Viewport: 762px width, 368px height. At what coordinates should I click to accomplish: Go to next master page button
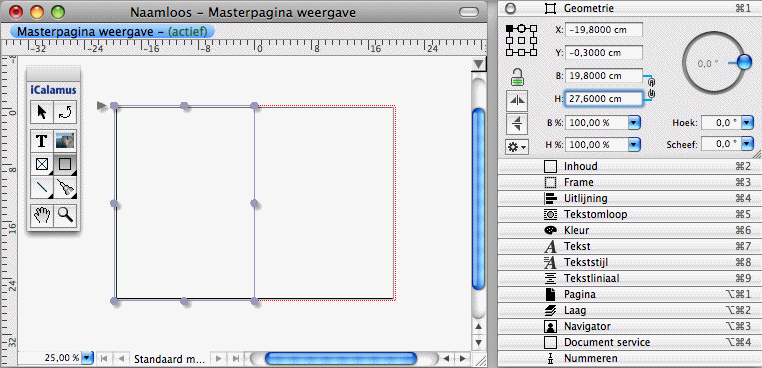pyautogui.click(x=219, y=359)
